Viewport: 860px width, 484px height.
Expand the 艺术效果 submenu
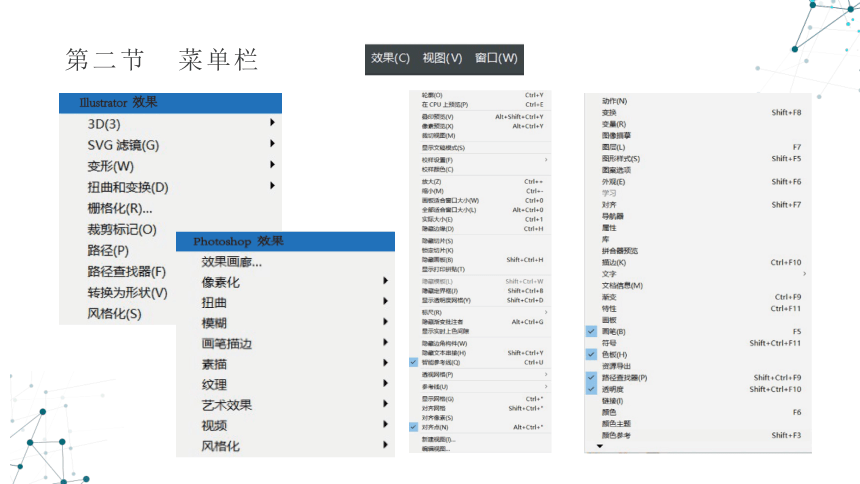click(x=285, y=405)
